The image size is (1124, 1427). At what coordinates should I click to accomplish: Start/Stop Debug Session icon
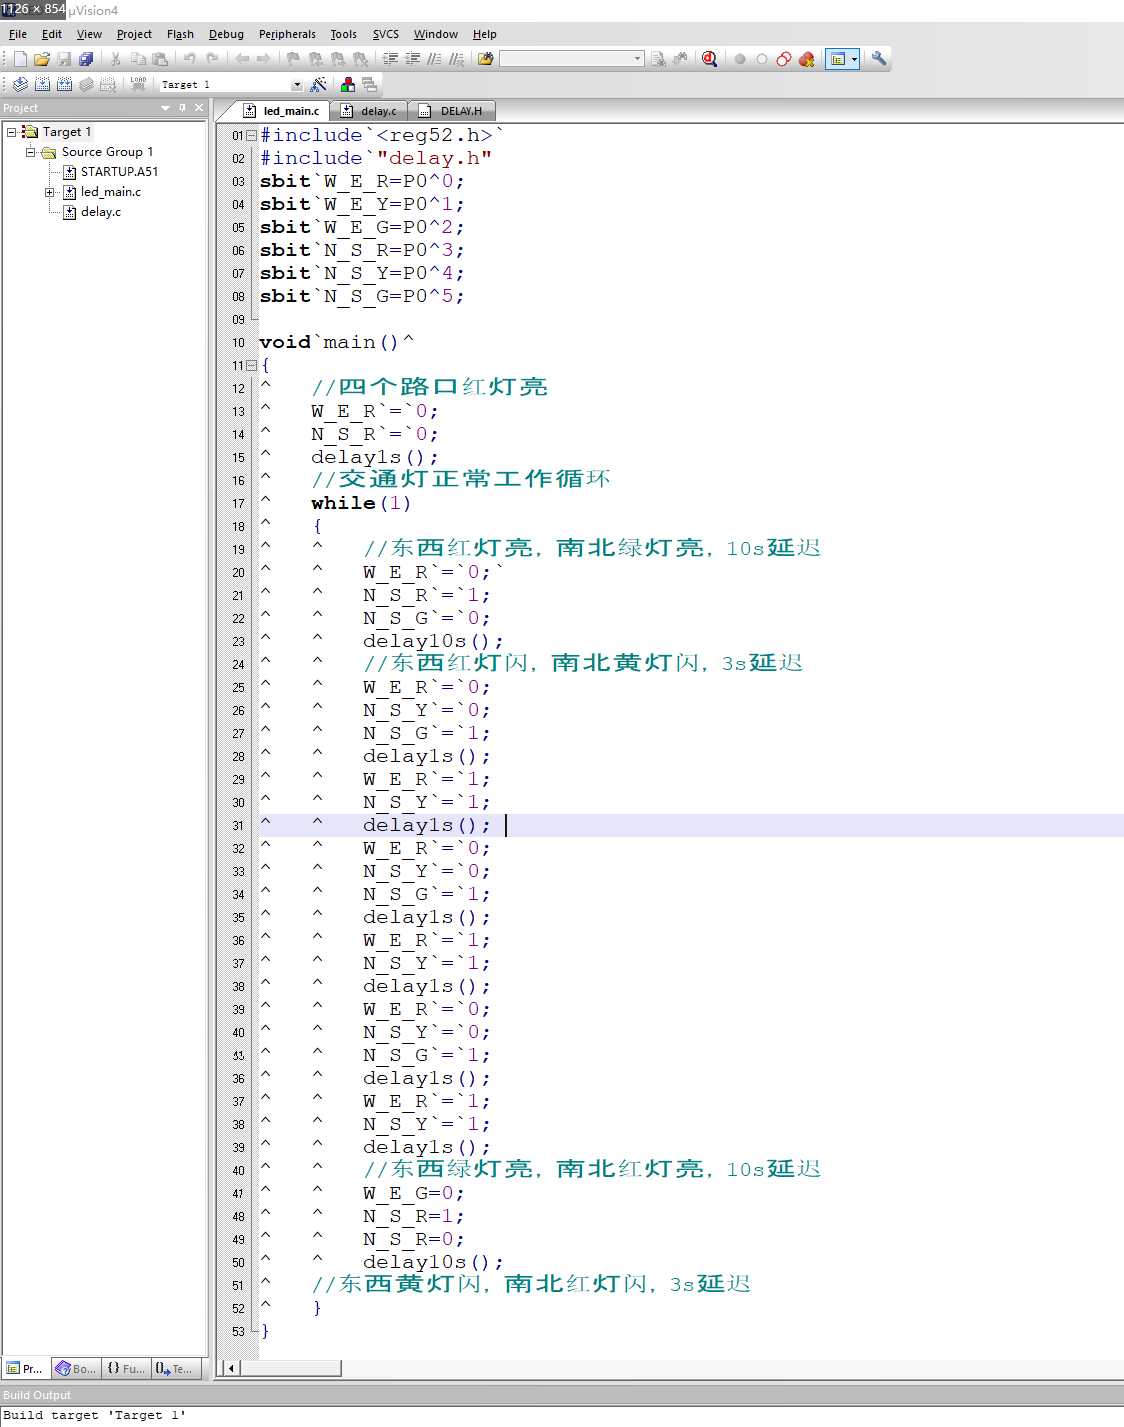click(x=709, y=59)
